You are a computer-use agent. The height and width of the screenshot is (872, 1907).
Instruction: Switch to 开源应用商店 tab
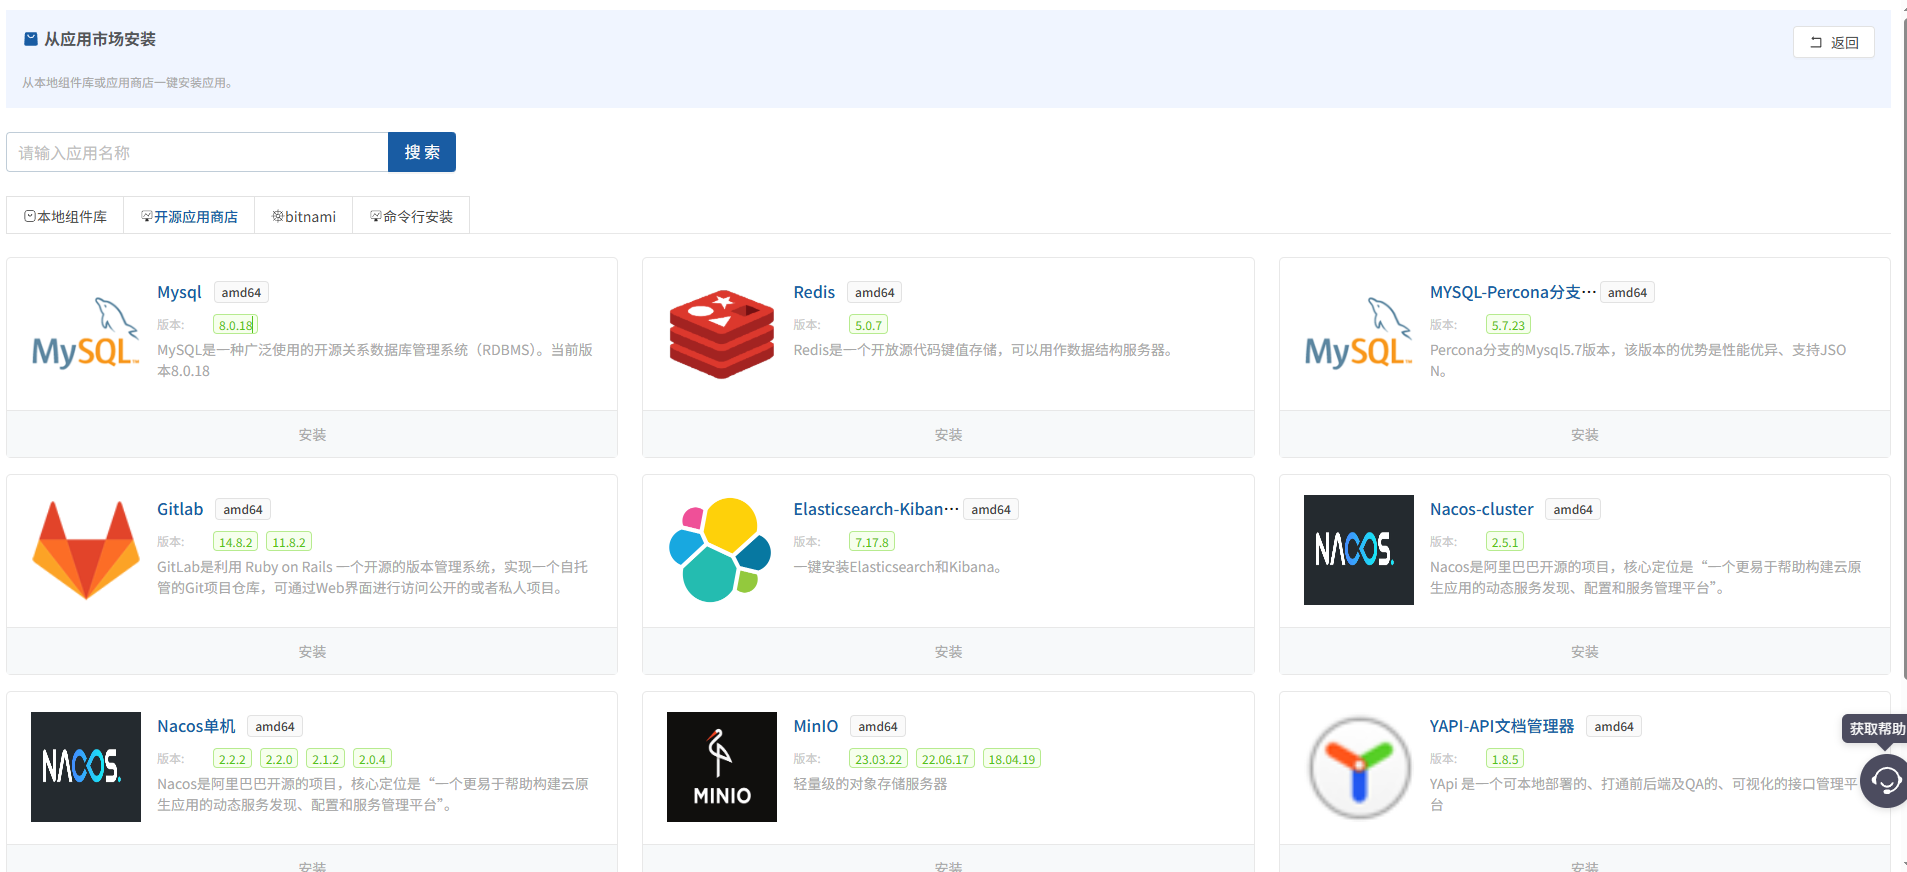(x=189, y=216)
